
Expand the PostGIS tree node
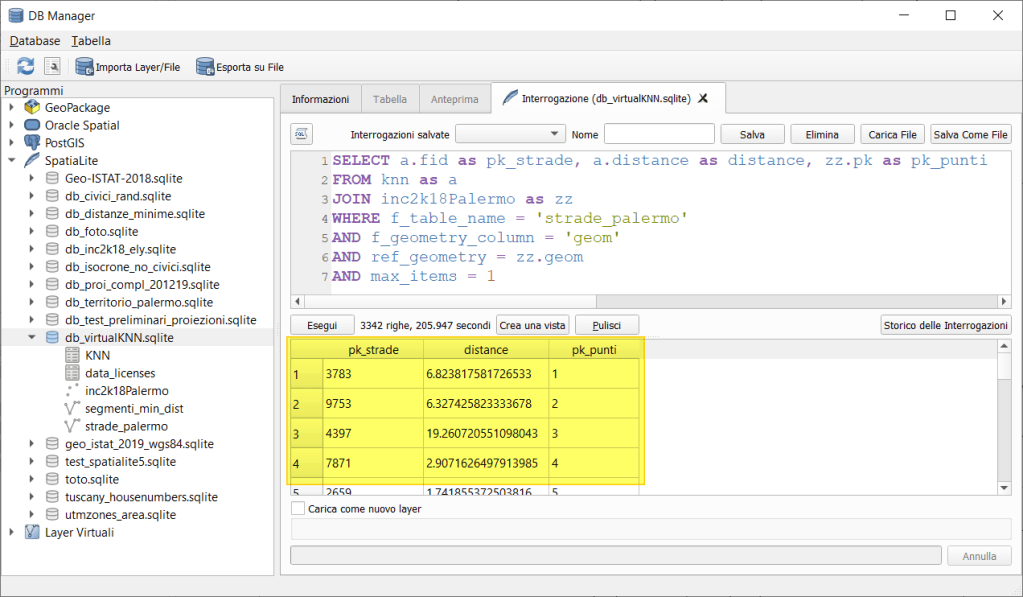click(x=12, y=143)
